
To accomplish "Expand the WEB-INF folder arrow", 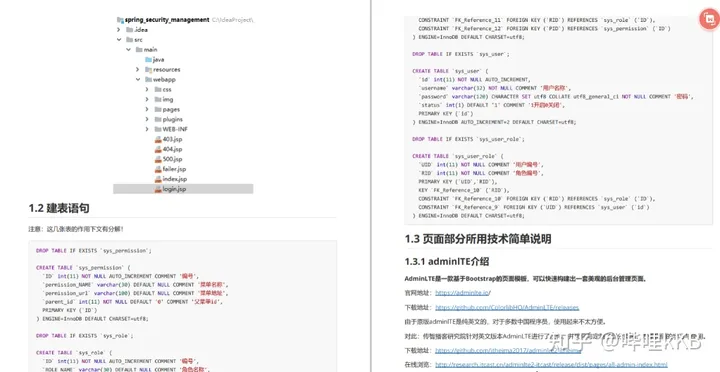I will (x=147, y=130).
